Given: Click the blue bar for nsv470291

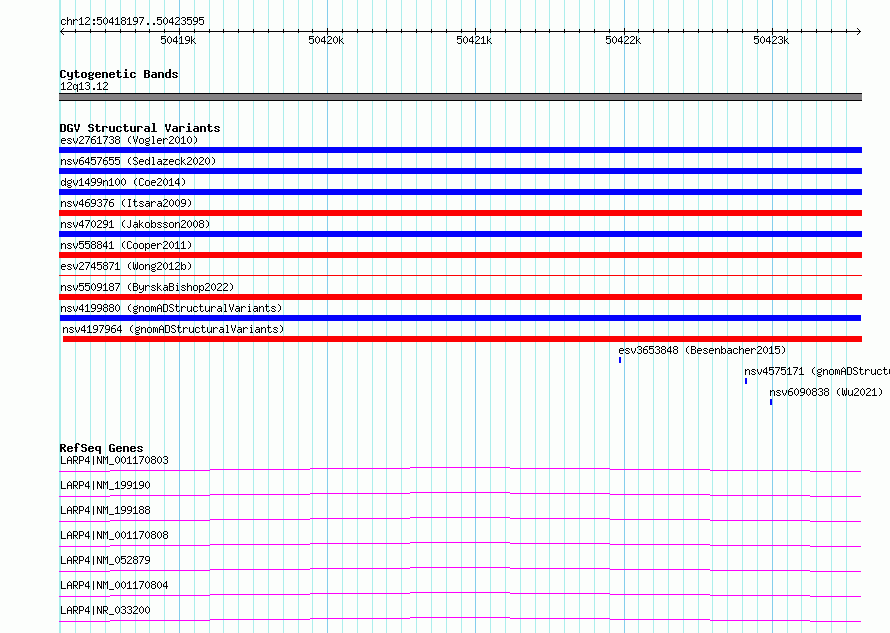Looking at the screenshot, I should click(460, 234).
